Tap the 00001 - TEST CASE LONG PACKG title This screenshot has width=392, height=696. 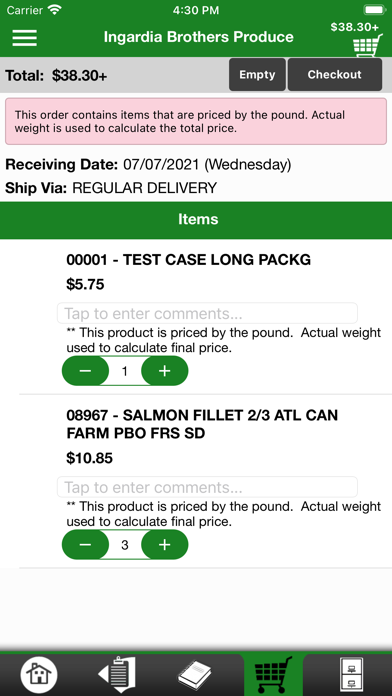pyautogui.click(x=189, y=260)
